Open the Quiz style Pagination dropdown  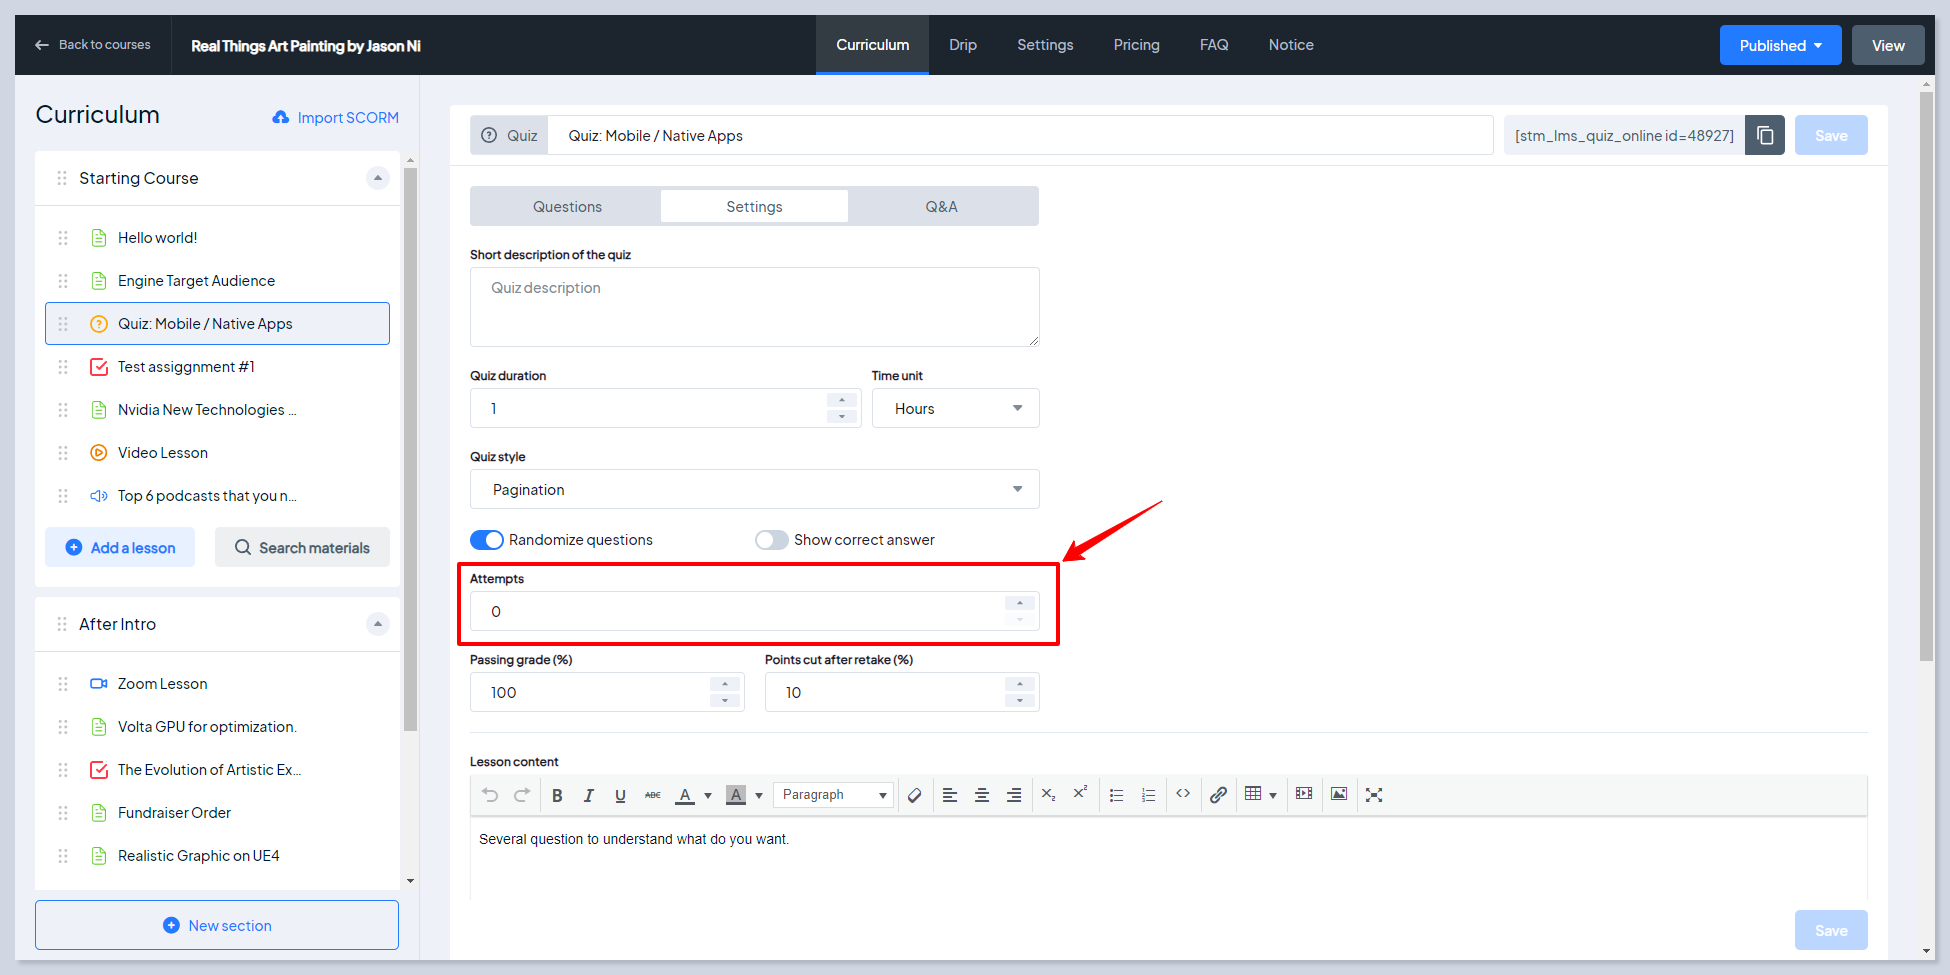(754, 489)
